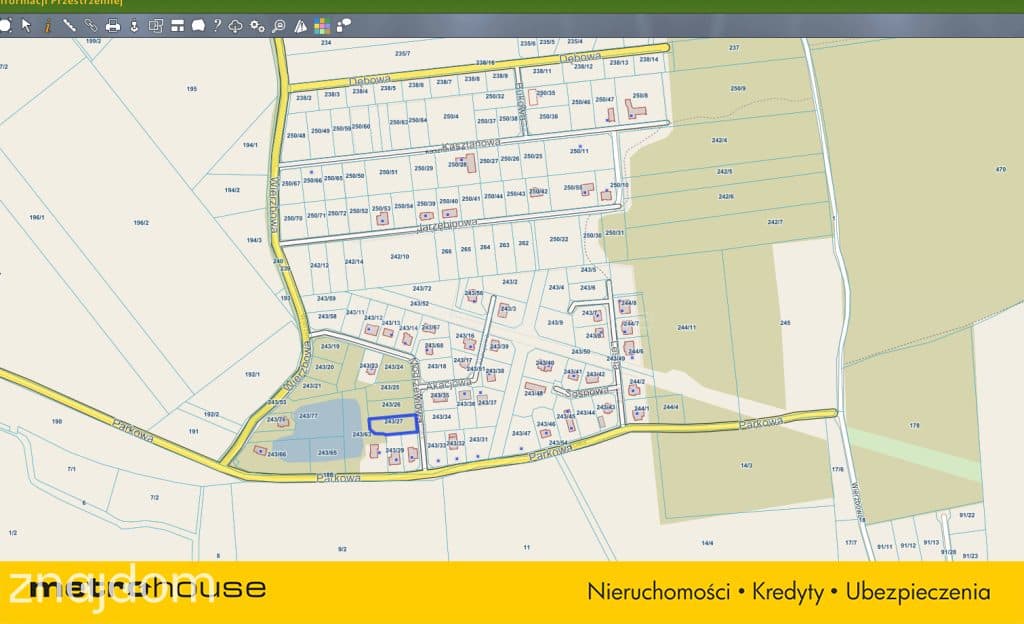Click the download arrow toolbar icon
The height and width of the screenshot is (624, 1024).
[134, 26]
